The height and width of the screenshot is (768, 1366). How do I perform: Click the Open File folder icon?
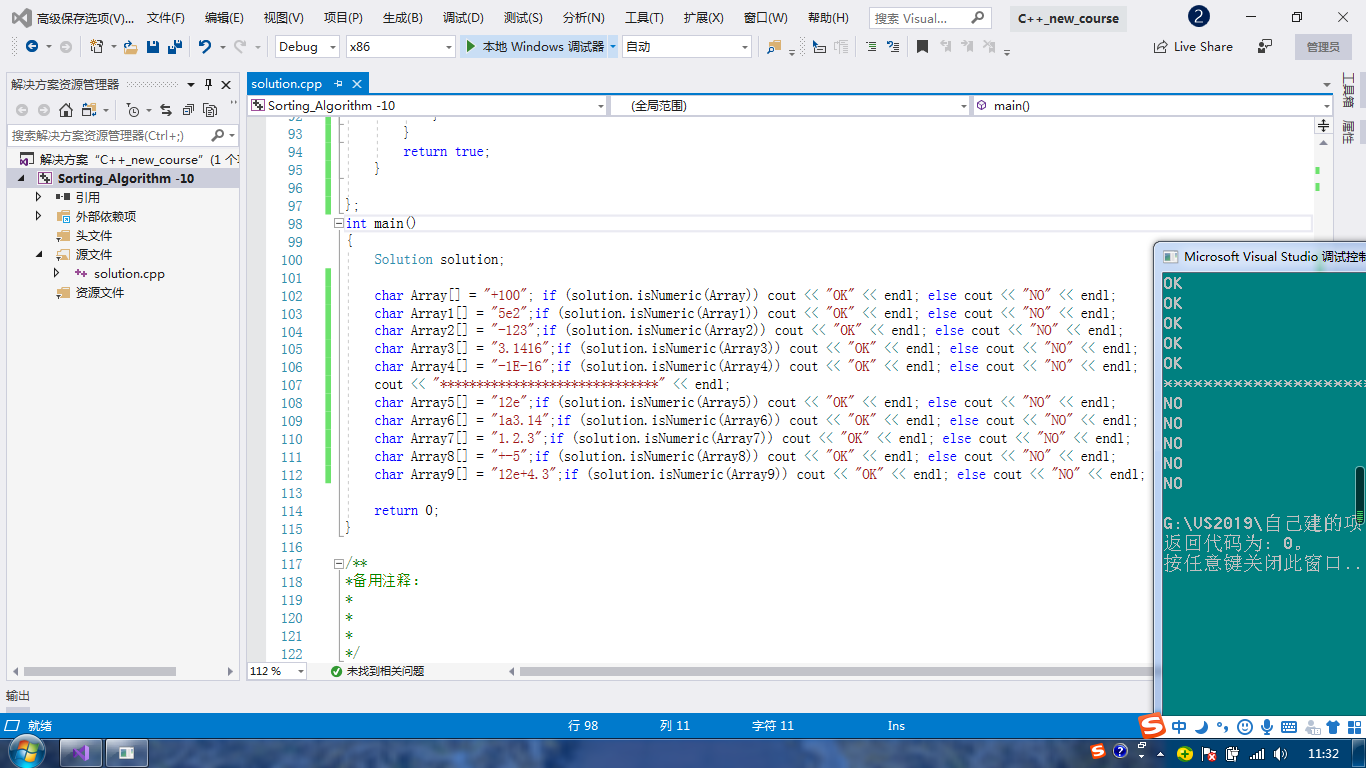[130, 46]
